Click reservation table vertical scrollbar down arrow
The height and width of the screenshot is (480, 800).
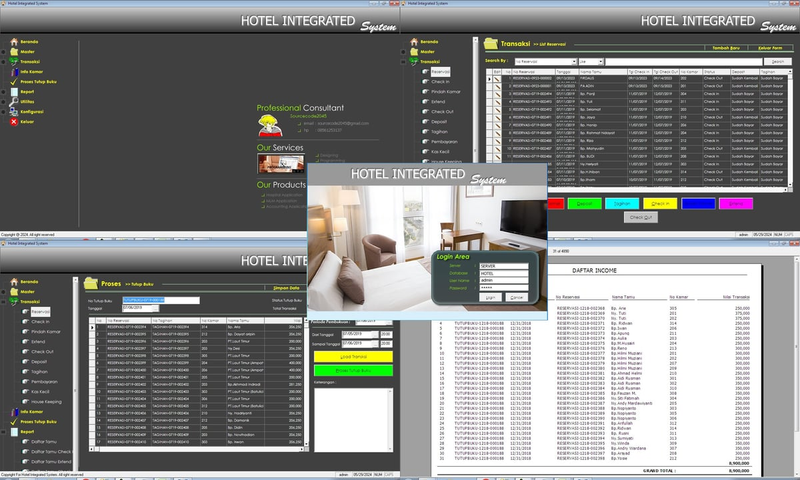[790, 185]
